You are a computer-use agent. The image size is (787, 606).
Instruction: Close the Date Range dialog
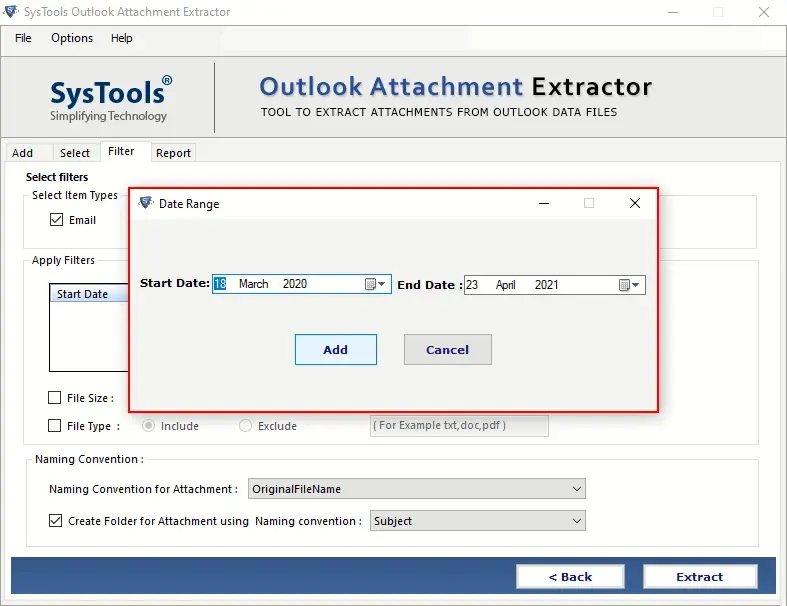click(x=634, y=203)
